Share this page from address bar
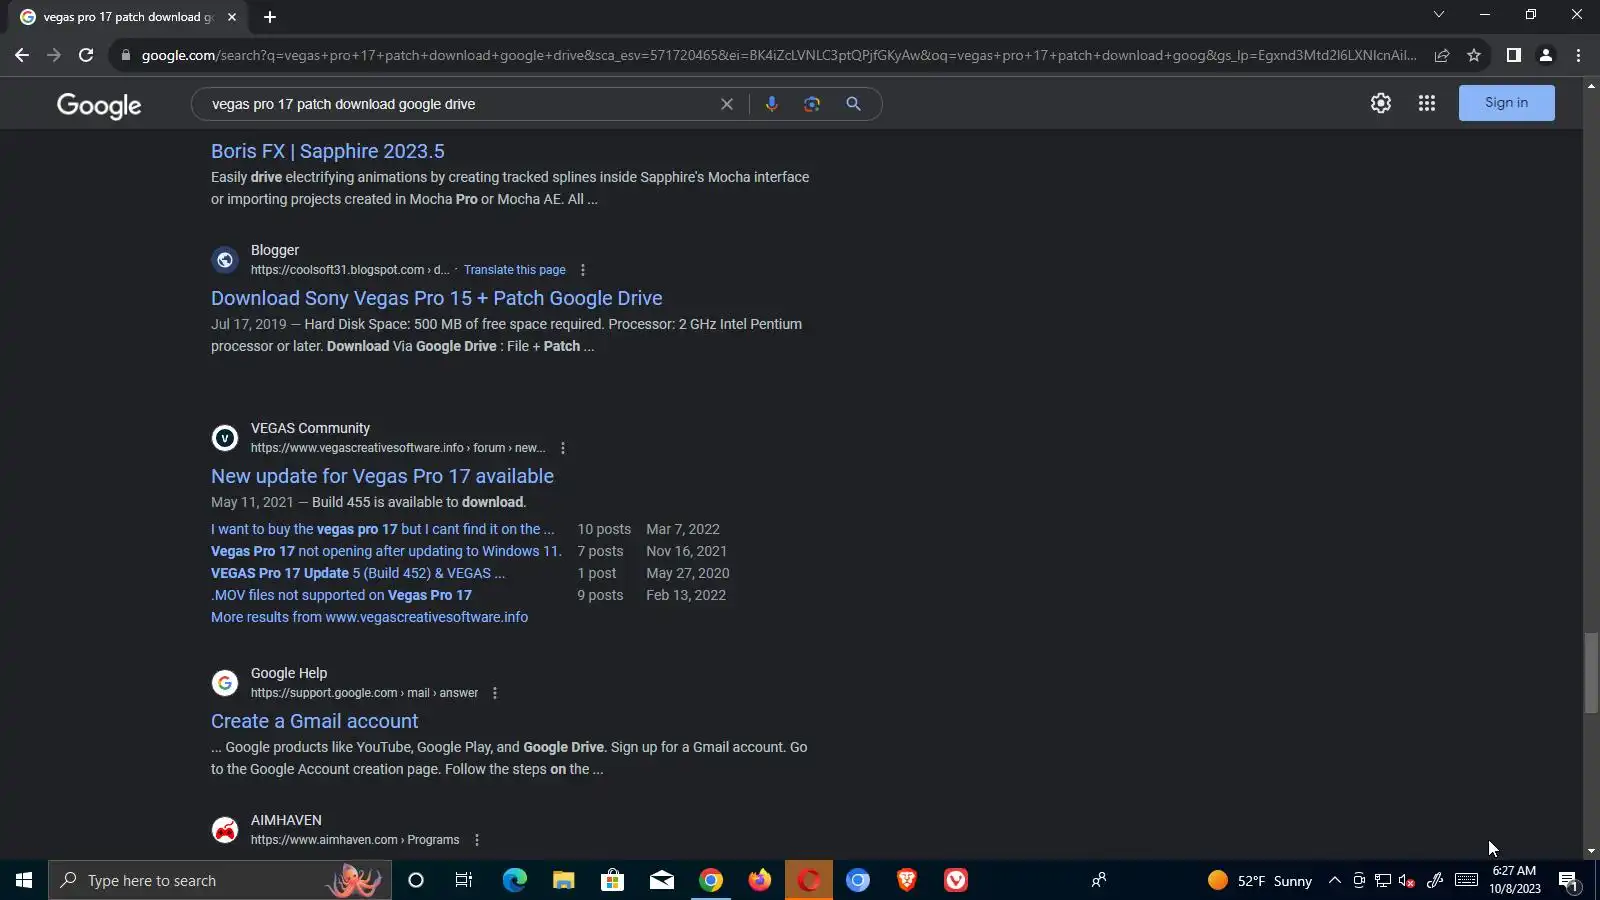Viewport: 1600px width, 900px height. tap(1442, 55)
